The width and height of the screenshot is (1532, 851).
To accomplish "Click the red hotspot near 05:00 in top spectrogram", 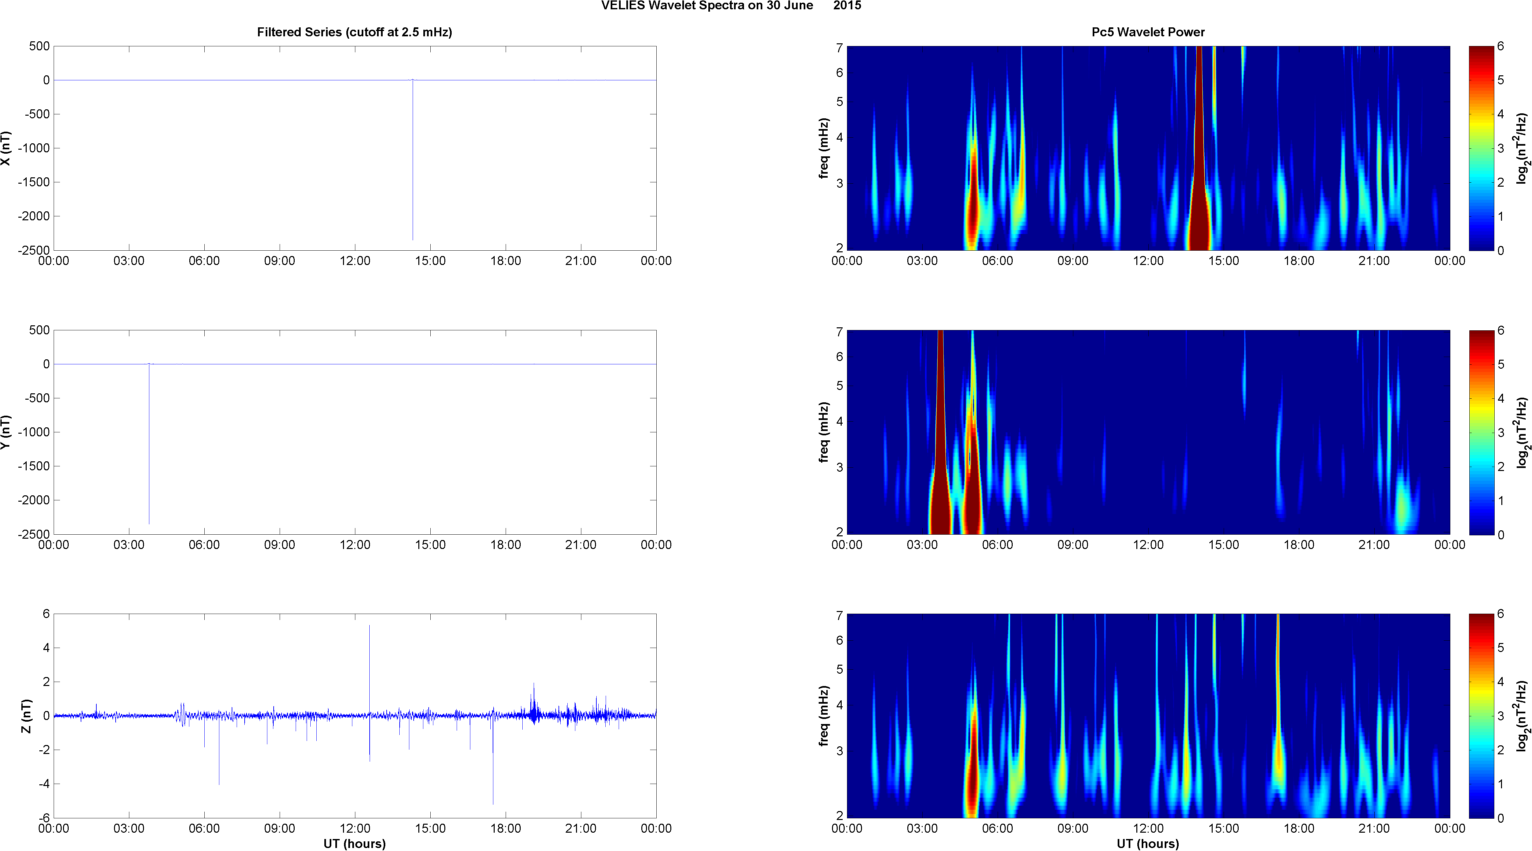I will click(x=972, y=205).
